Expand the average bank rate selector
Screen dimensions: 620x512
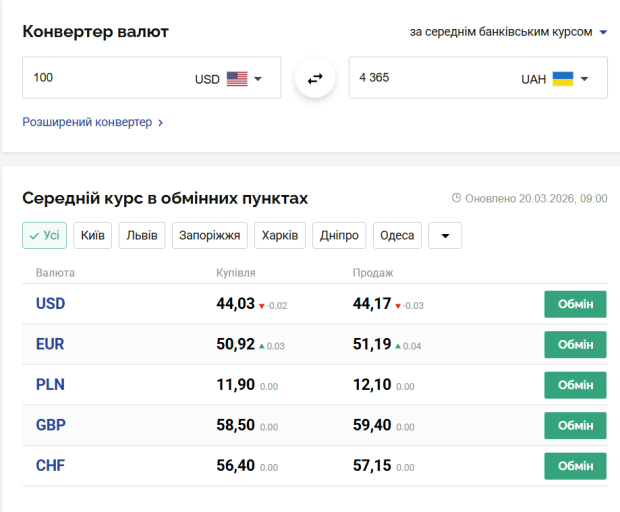click(508, 32)
